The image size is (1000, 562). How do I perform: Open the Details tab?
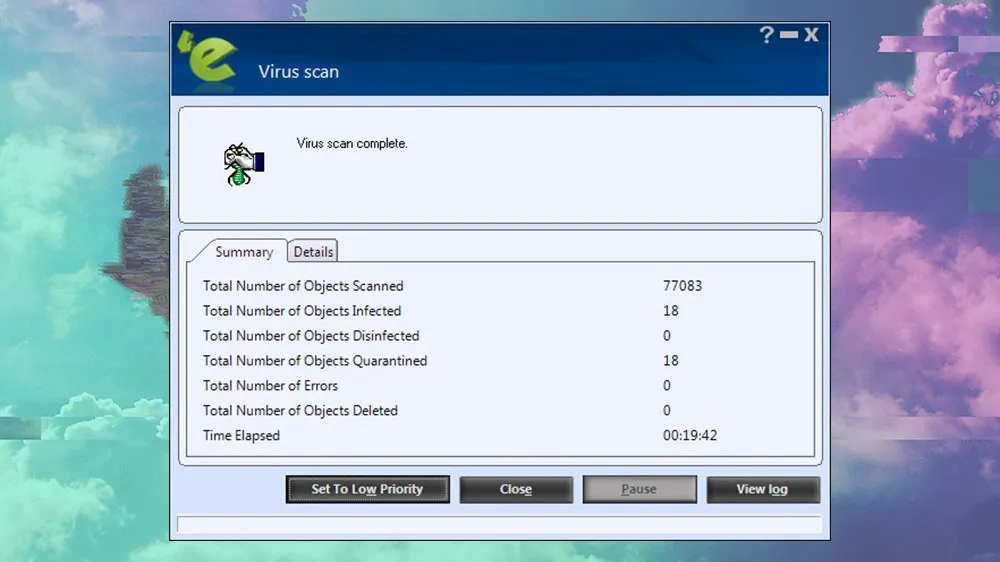pyautogui.click(x=313, y=252)
